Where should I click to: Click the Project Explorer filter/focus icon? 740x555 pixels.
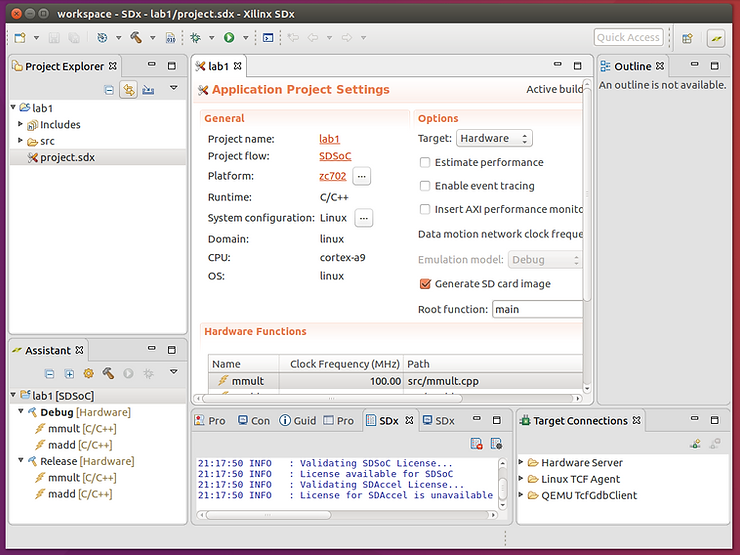(148, 90)
